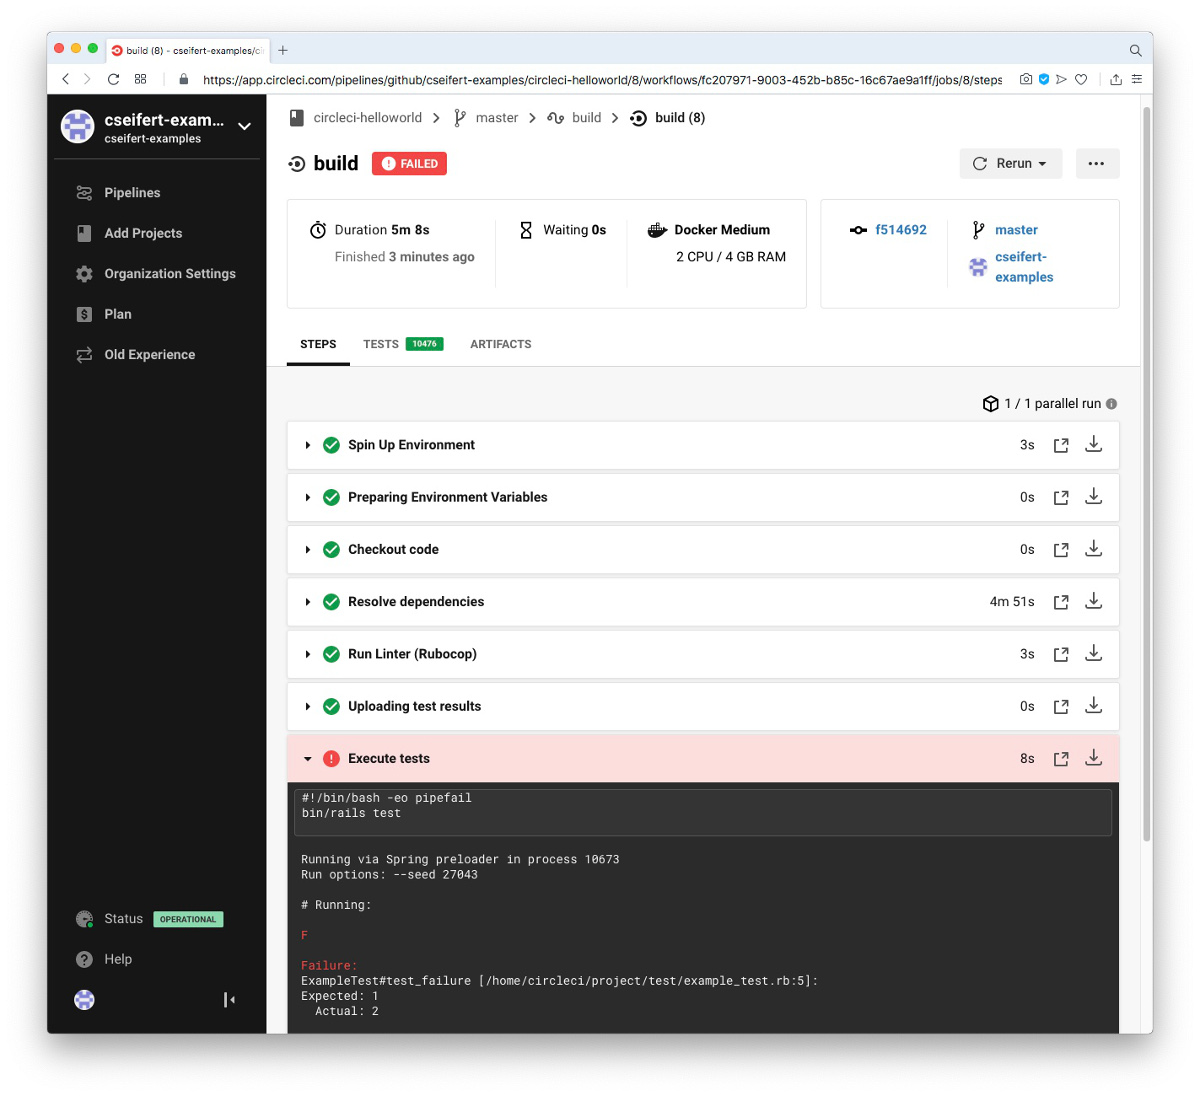
Task: Click the browser search magnifier icon
Action: click(x=1135, y=50)
